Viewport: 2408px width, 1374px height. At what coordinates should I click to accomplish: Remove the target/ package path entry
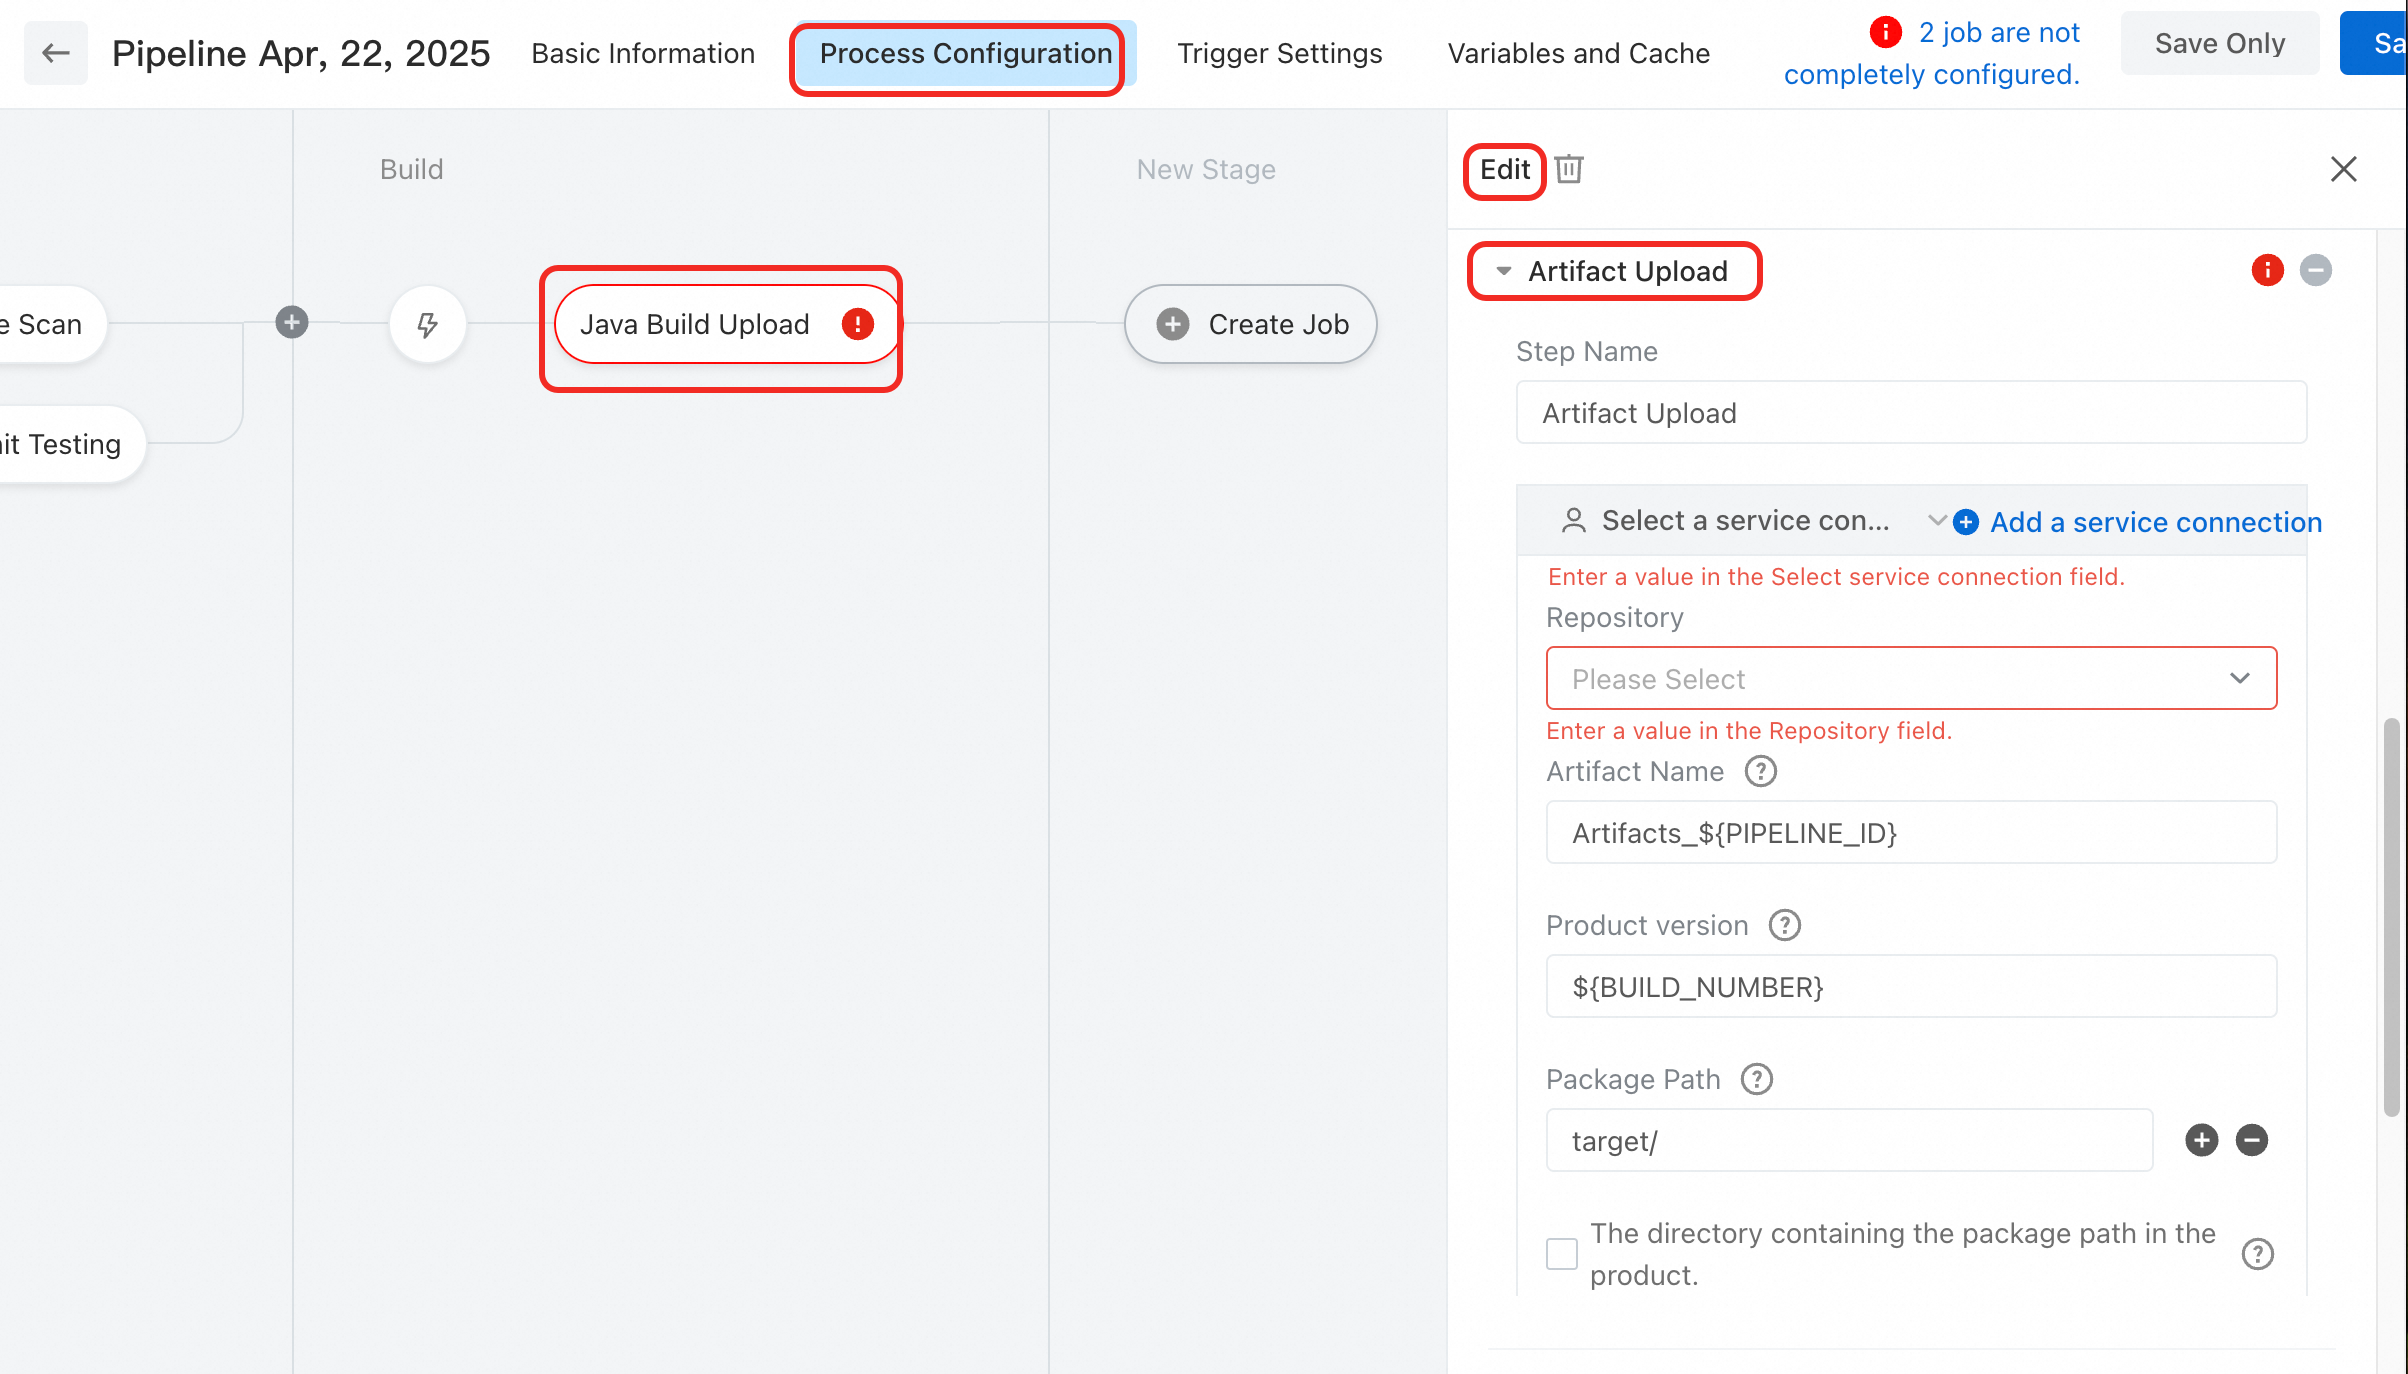tap(2251, 1140)
